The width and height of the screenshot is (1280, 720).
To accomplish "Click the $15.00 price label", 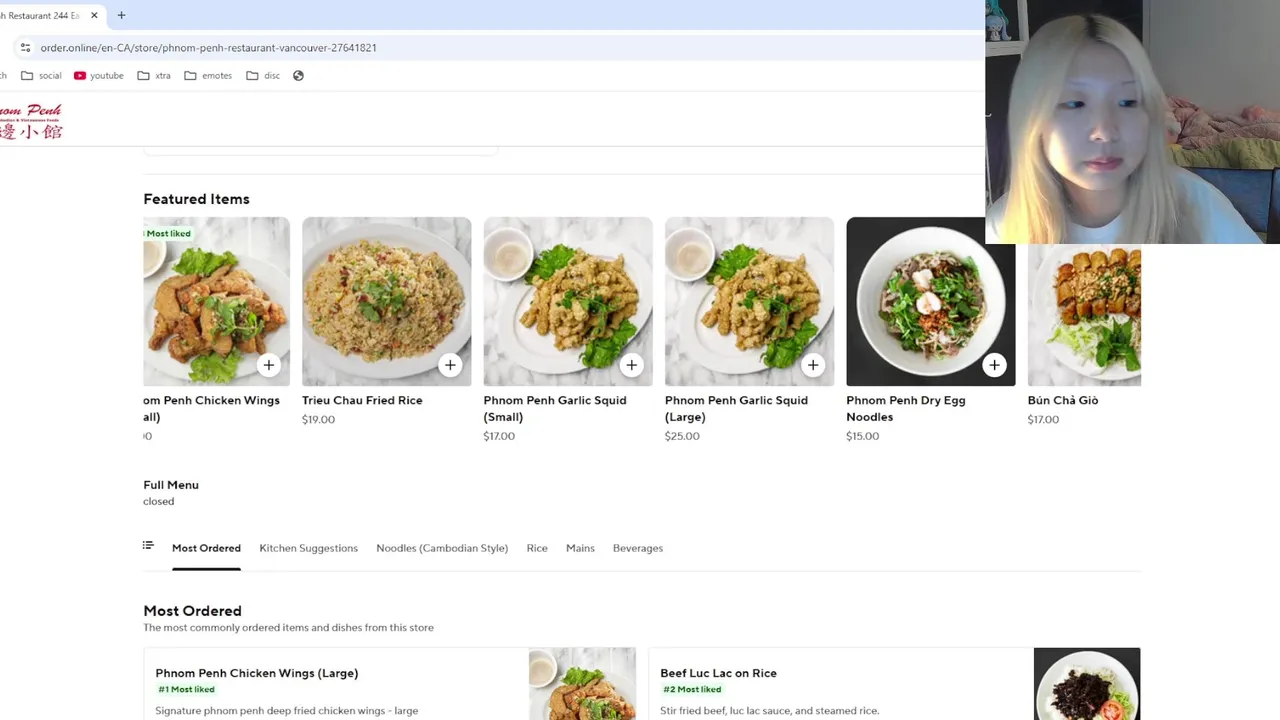I will [x=862, y=436].
